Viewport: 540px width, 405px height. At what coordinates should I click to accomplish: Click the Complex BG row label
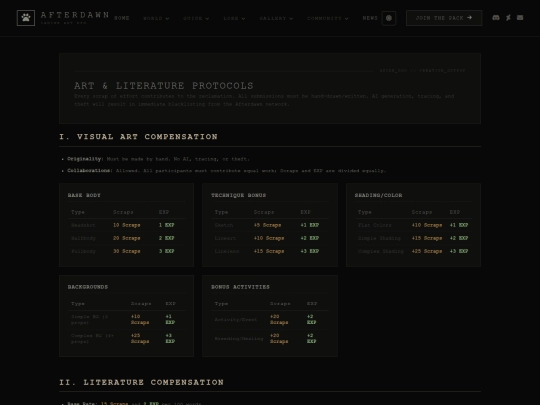[x=92, y=339]
